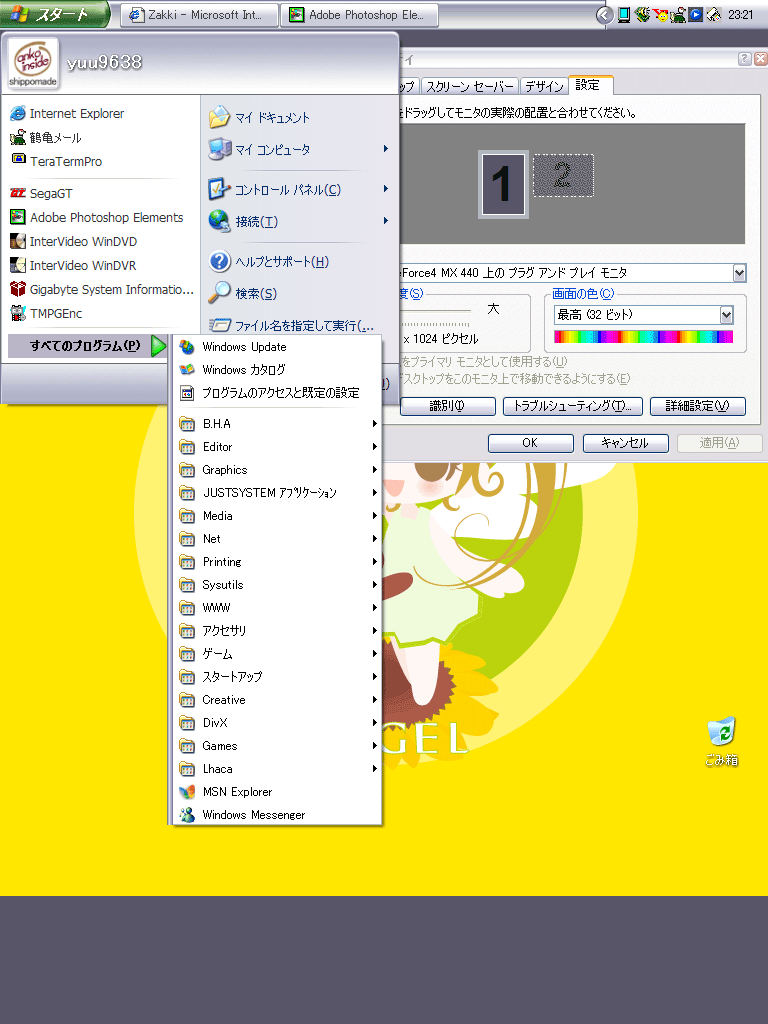Launch TeraTermPro from the Start menu
The height and width of the screenshot is (1024, 768).
click(65, 161)
